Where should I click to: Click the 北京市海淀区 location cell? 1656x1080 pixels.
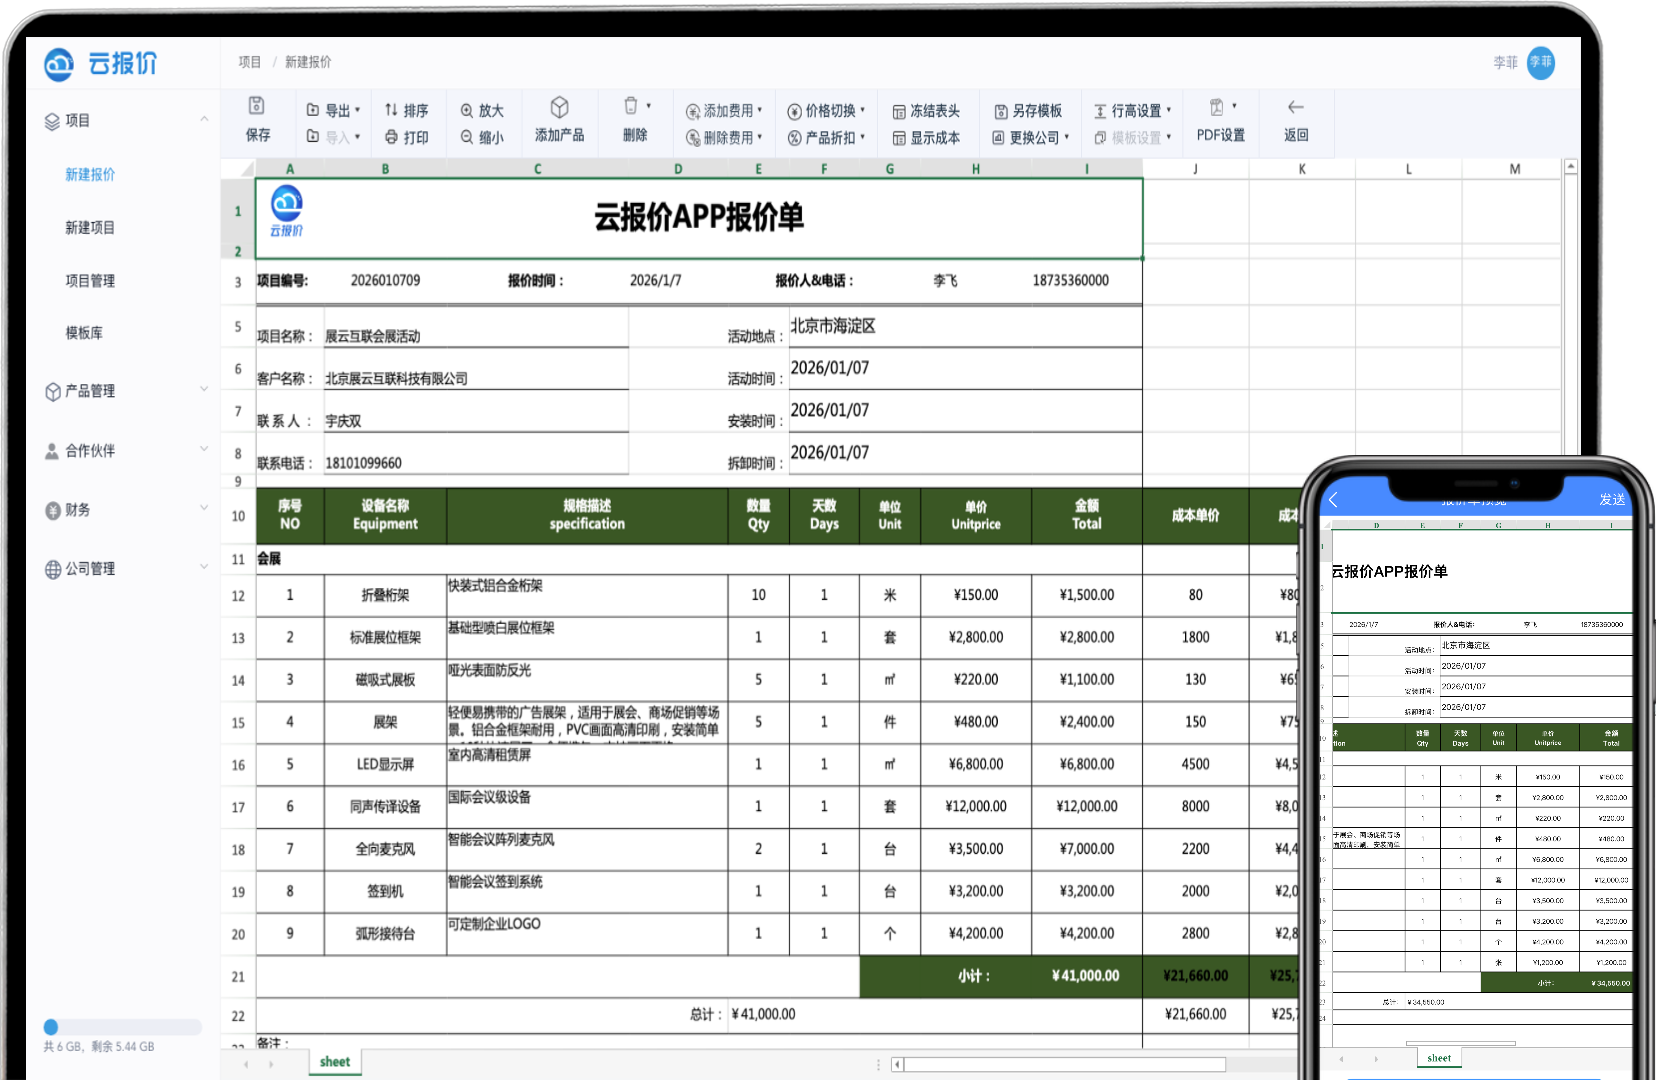965,326
